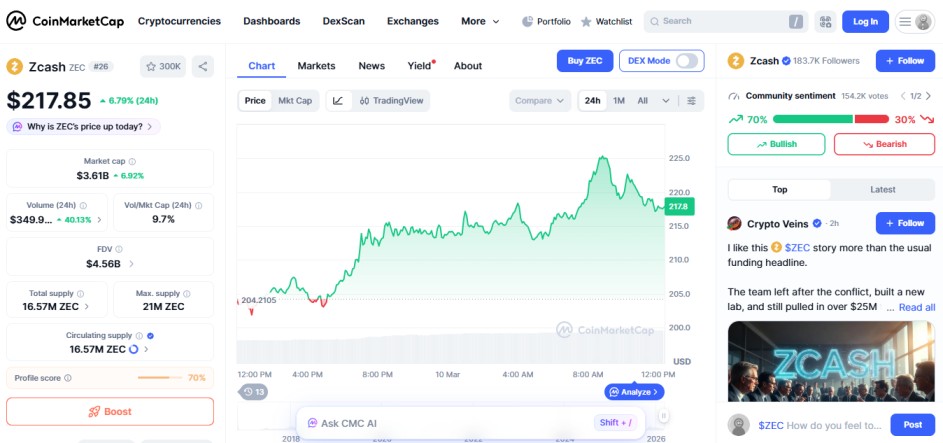
Task: Switch to line chart style icon
Action: tap(338, 100)
